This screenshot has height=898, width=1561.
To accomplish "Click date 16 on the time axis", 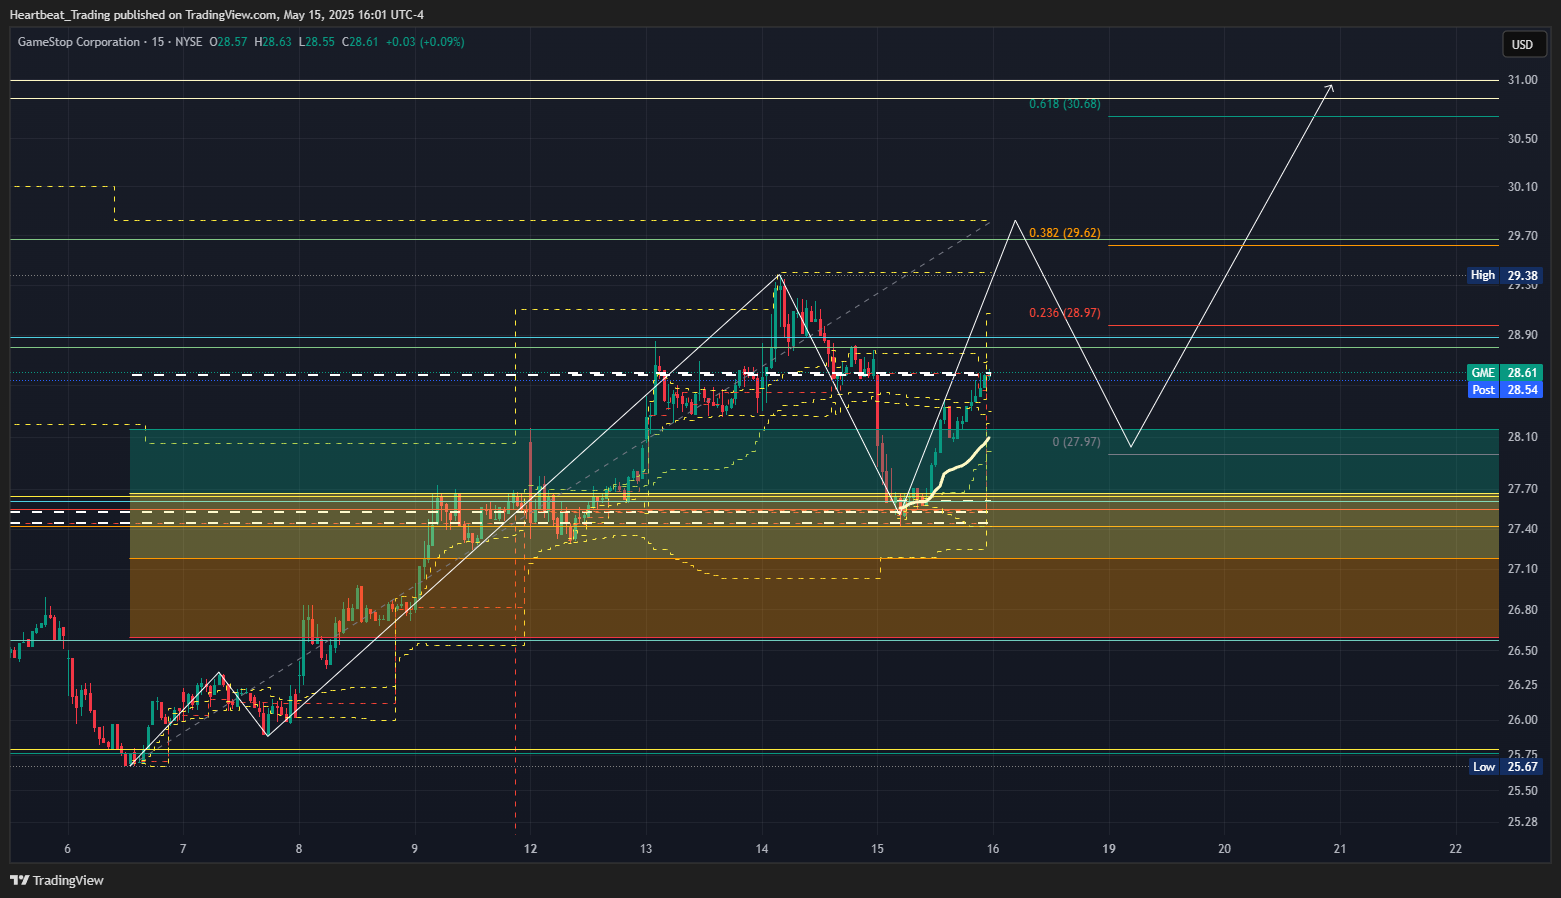I will click(993, 849).
